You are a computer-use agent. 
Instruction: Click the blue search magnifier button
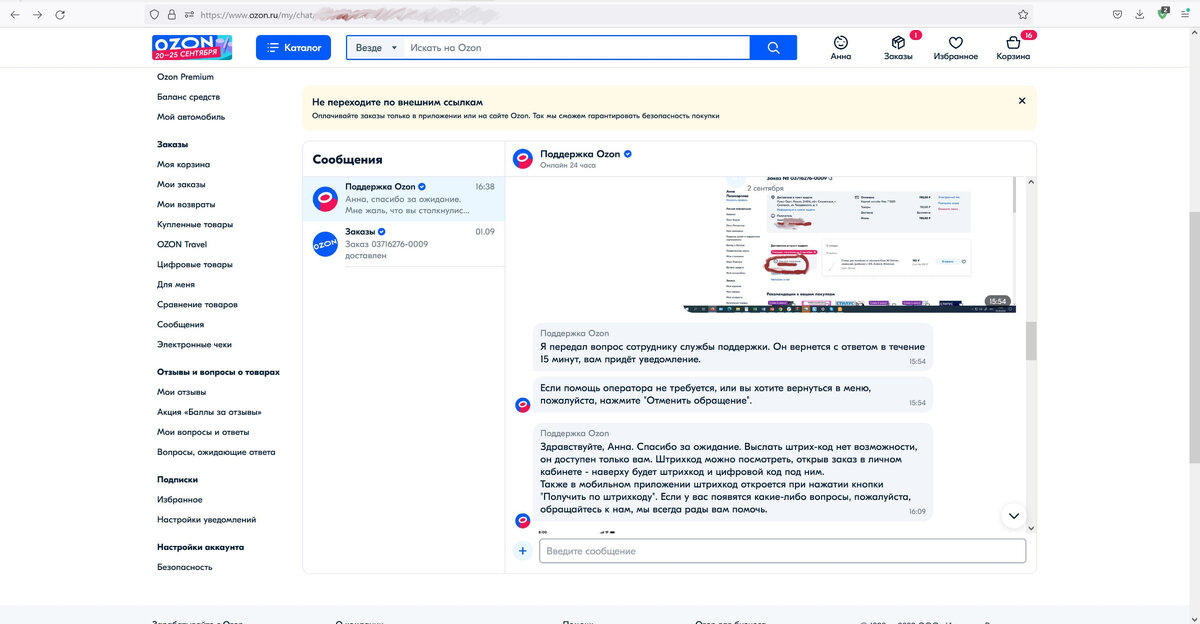pyautogui.click(x=773, y=47)
